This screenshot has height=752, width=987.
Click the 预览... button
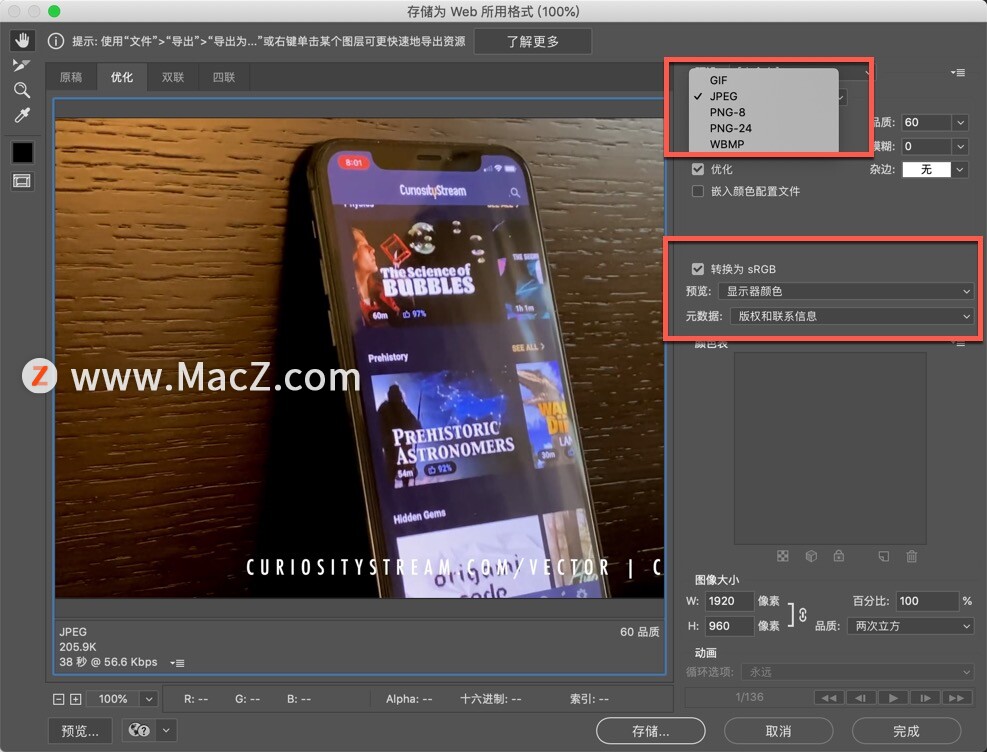[80, 731]
